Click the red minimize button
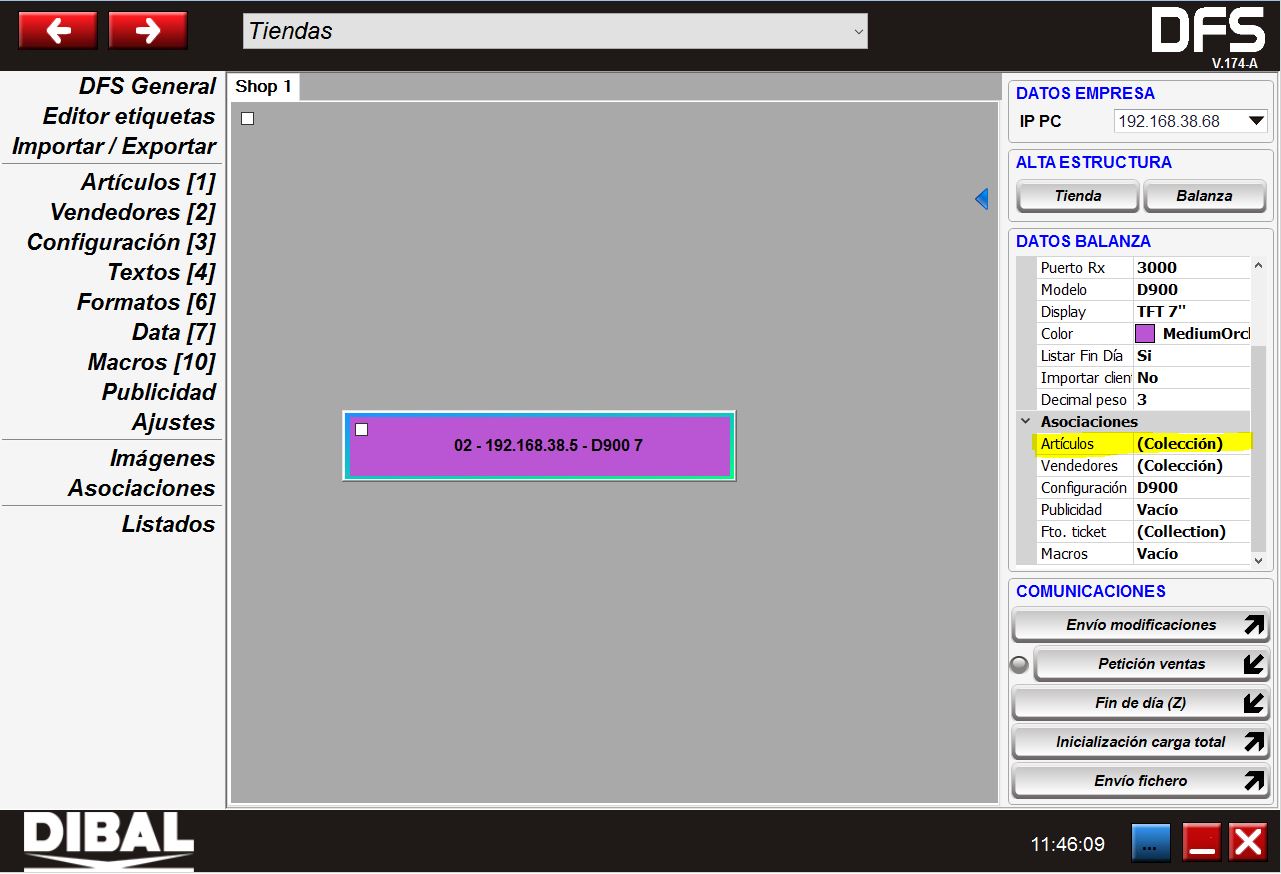 1201,843
